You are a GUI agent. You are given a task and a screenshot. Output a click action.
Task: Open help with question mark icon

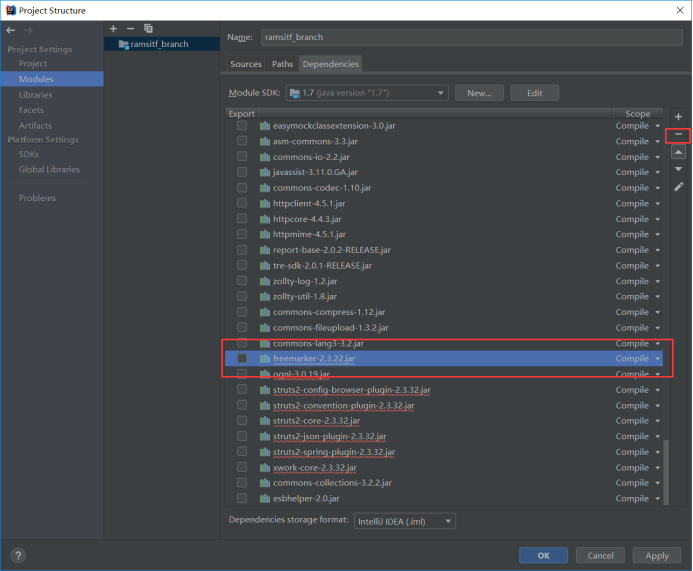click(x=18, y=556)
